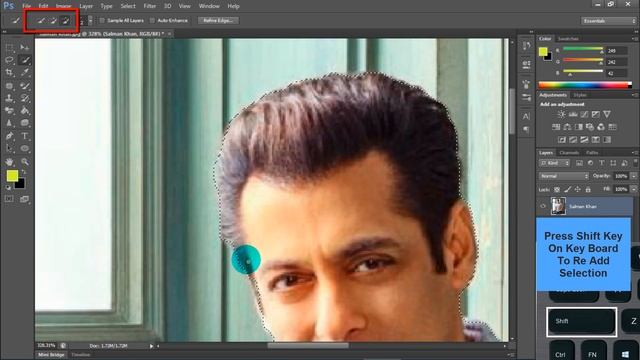Open the Normal blend mode dropdown
Screen dimensions: 640x360
(x=564, y=176)
